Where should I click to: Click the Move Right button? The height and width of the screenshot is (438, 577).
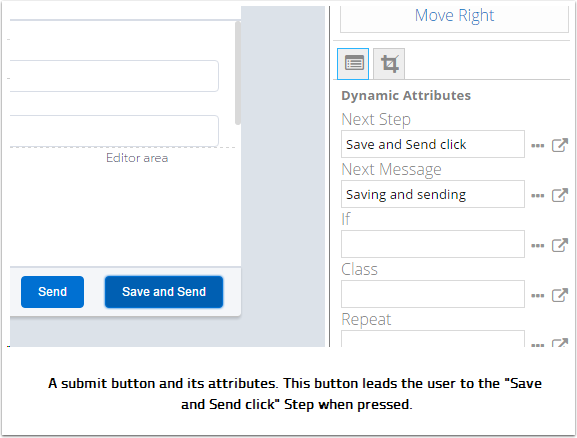[x=454, y=18]
